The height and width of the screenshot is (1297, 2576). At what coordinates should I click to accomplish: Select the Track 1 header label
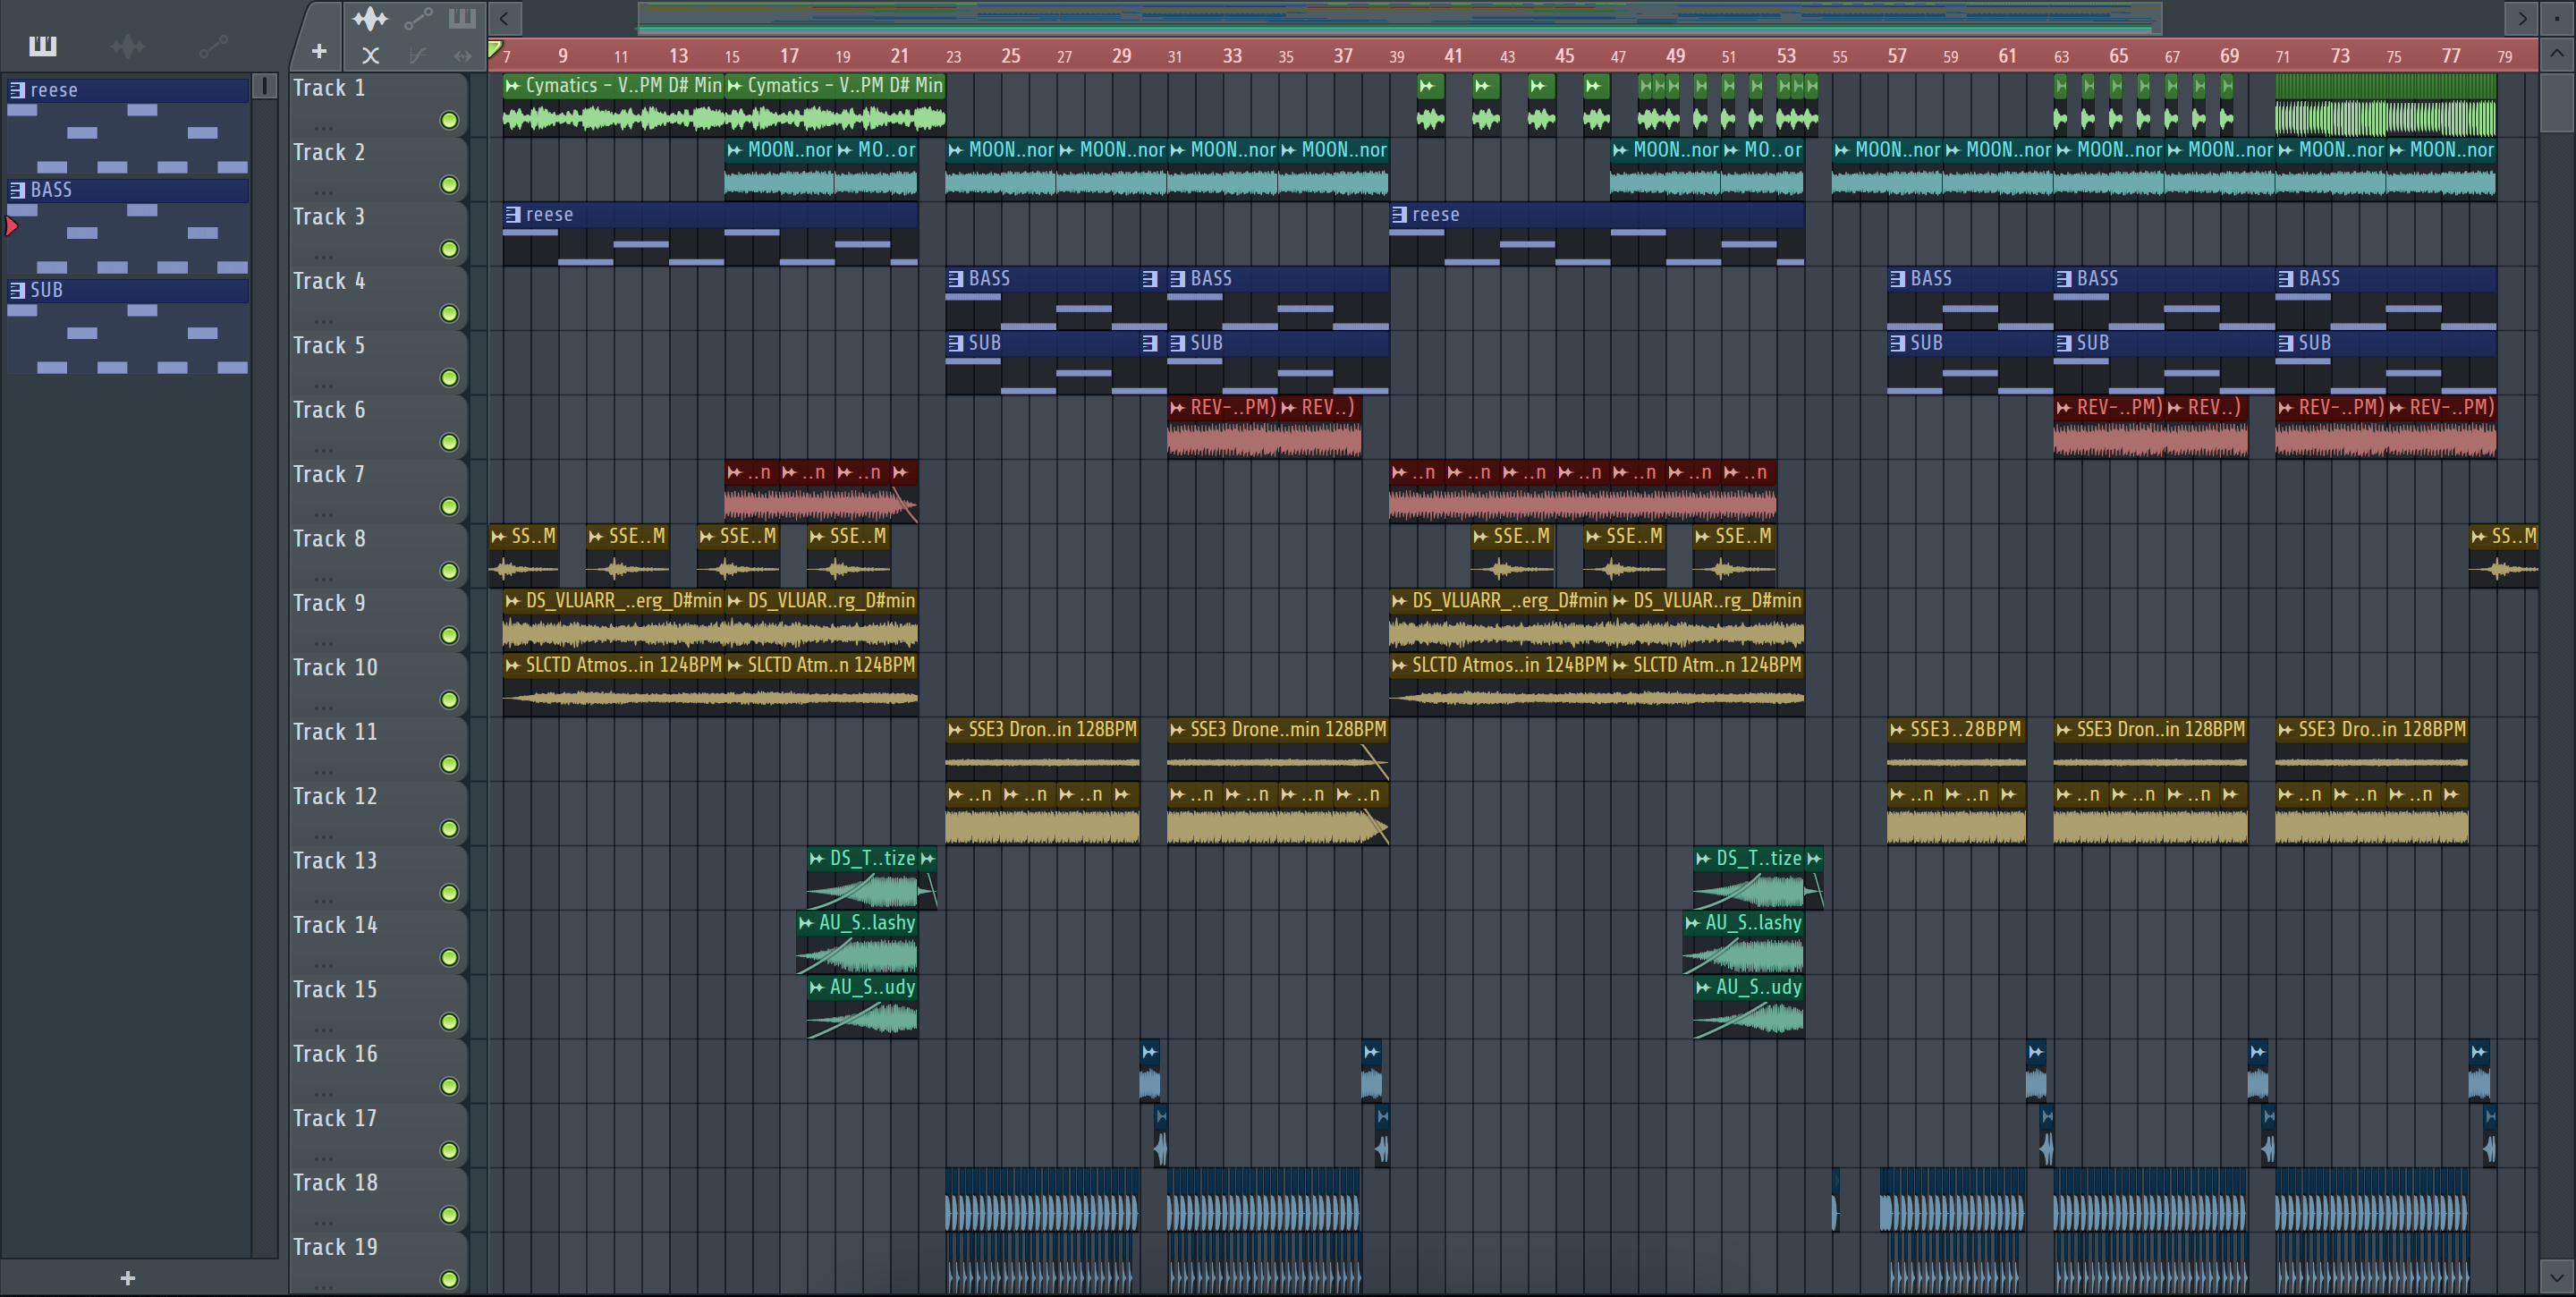pos(328,88)
